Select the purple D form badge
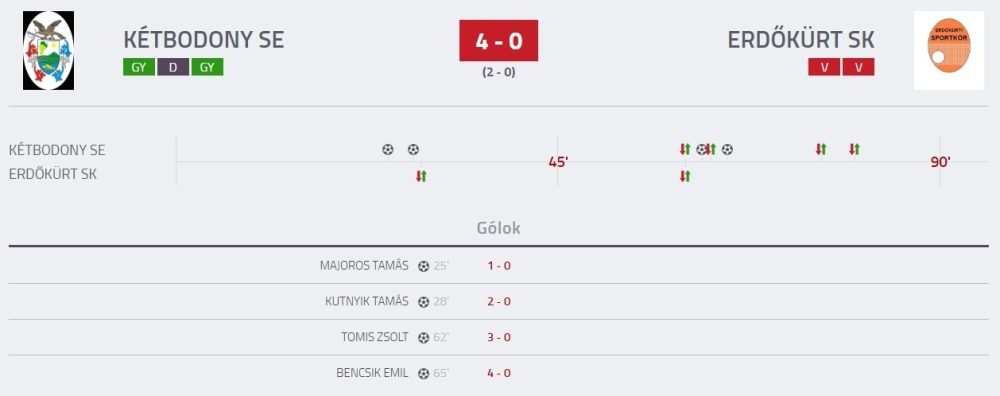The height and width of the screenshot is (396, 1000). pos(173,67)
